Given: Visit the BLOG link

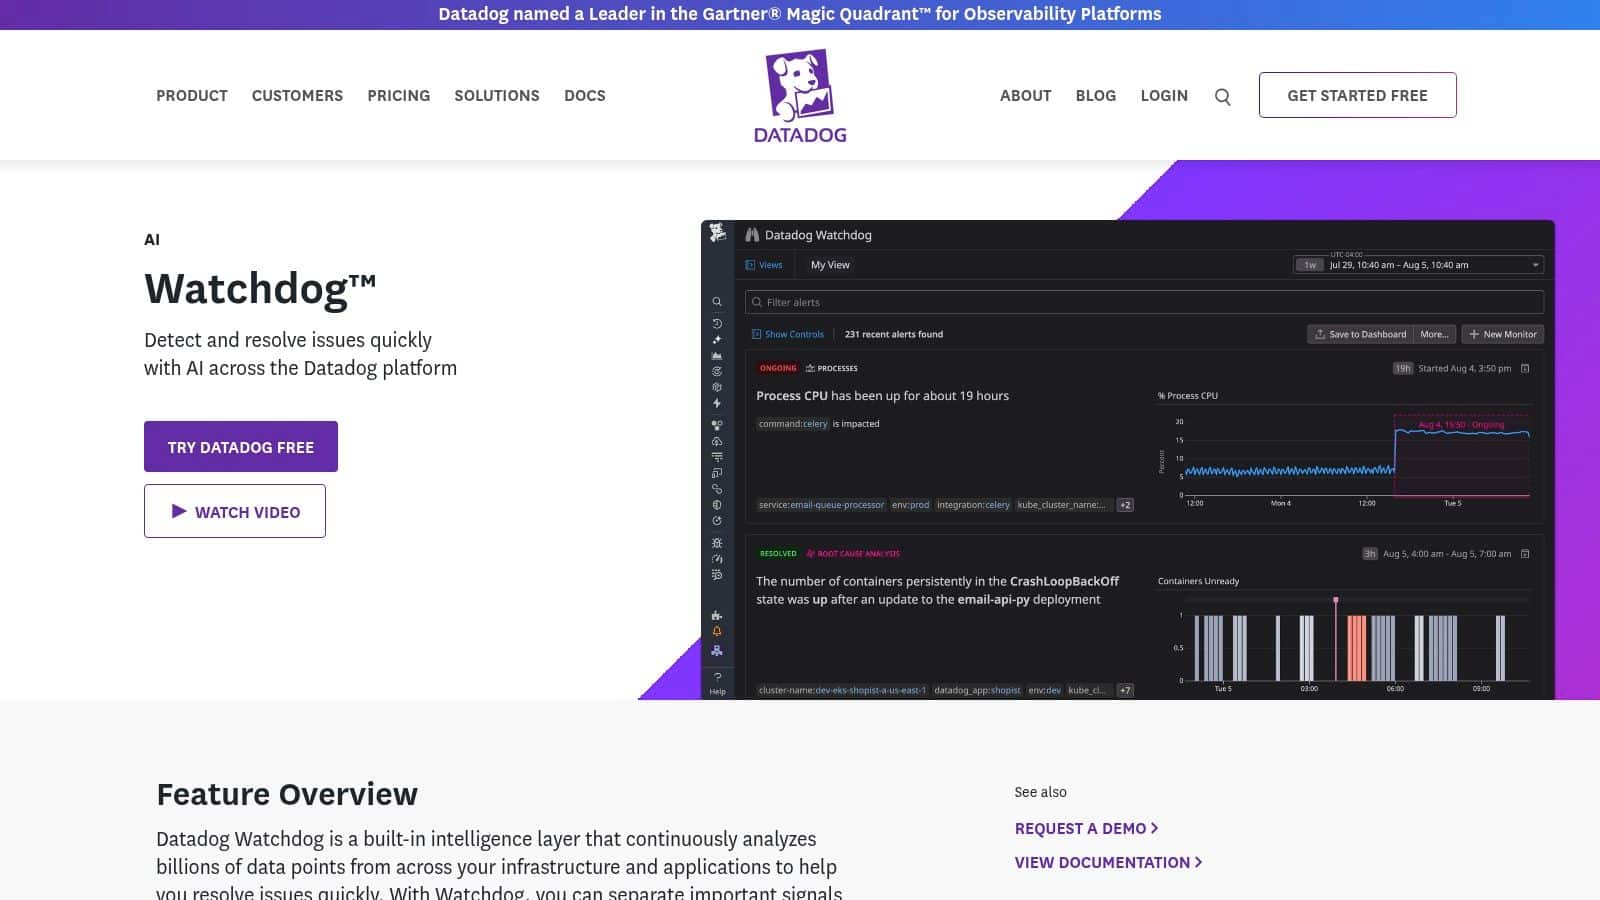Looking at the screenshot, I should tap(1096, 96).
